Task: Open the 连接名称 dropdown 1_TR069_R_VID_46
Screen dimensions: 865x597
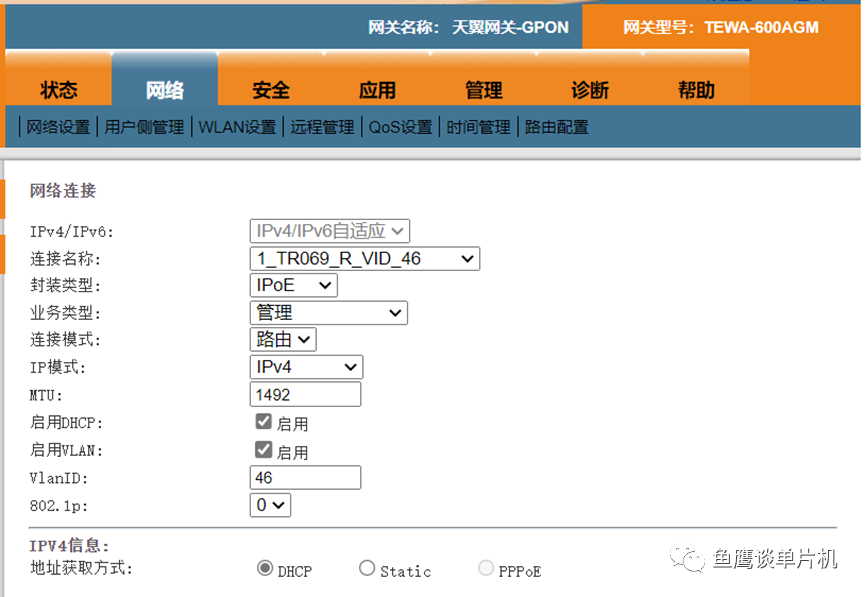Action: (365, 258)
